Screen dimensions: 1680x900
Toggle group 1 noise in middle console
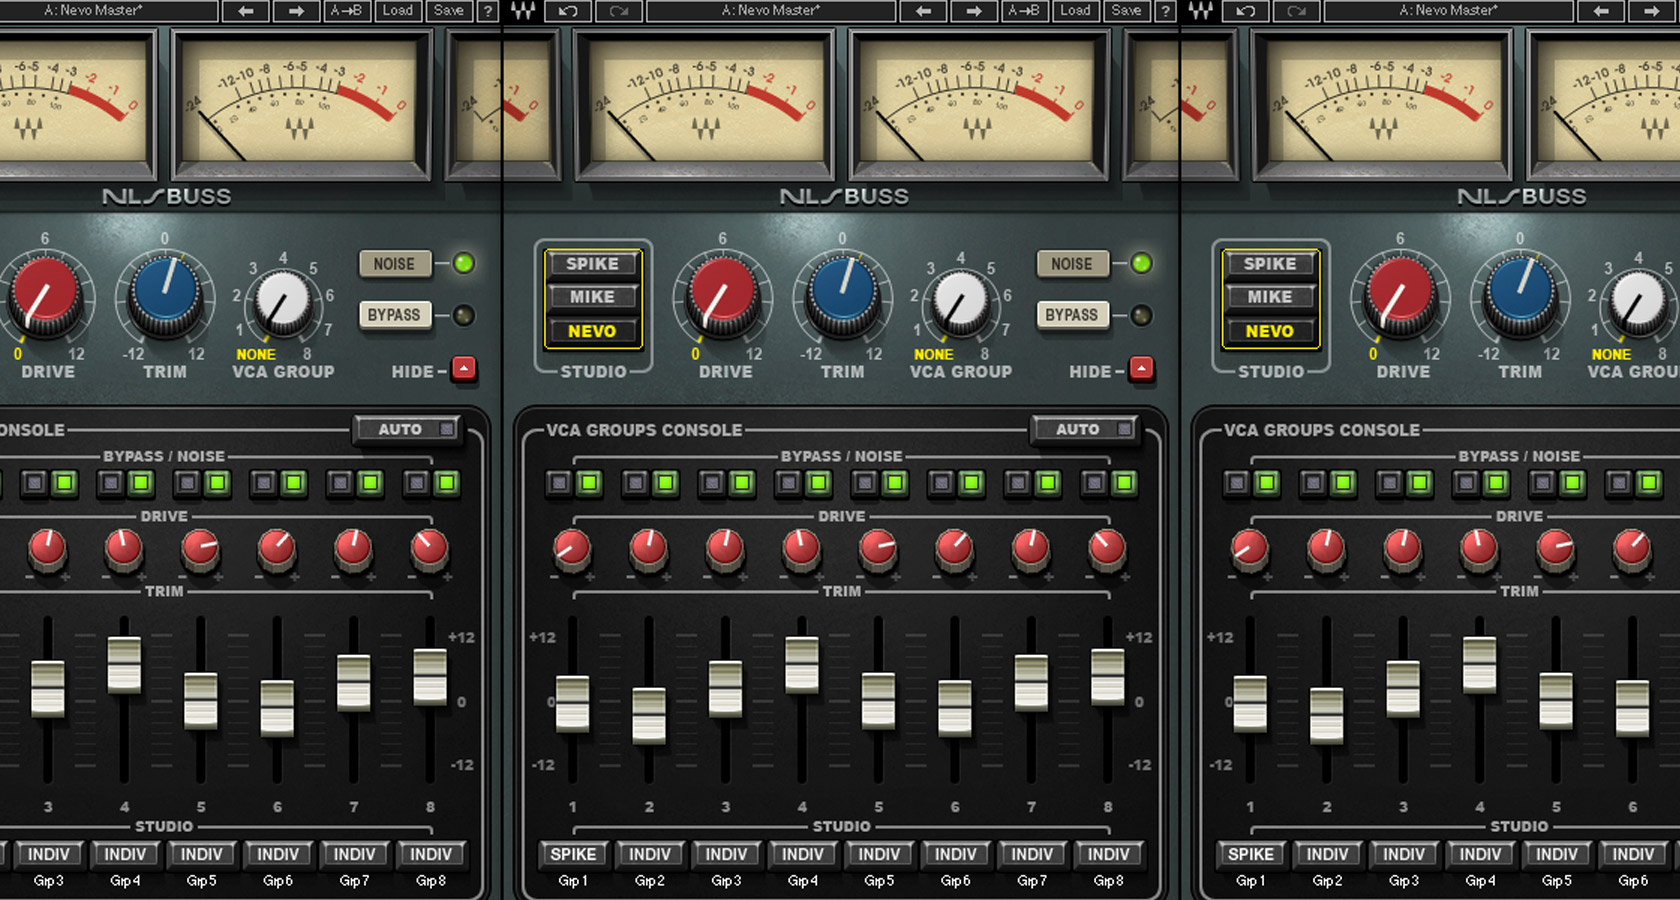click(589, 484)
